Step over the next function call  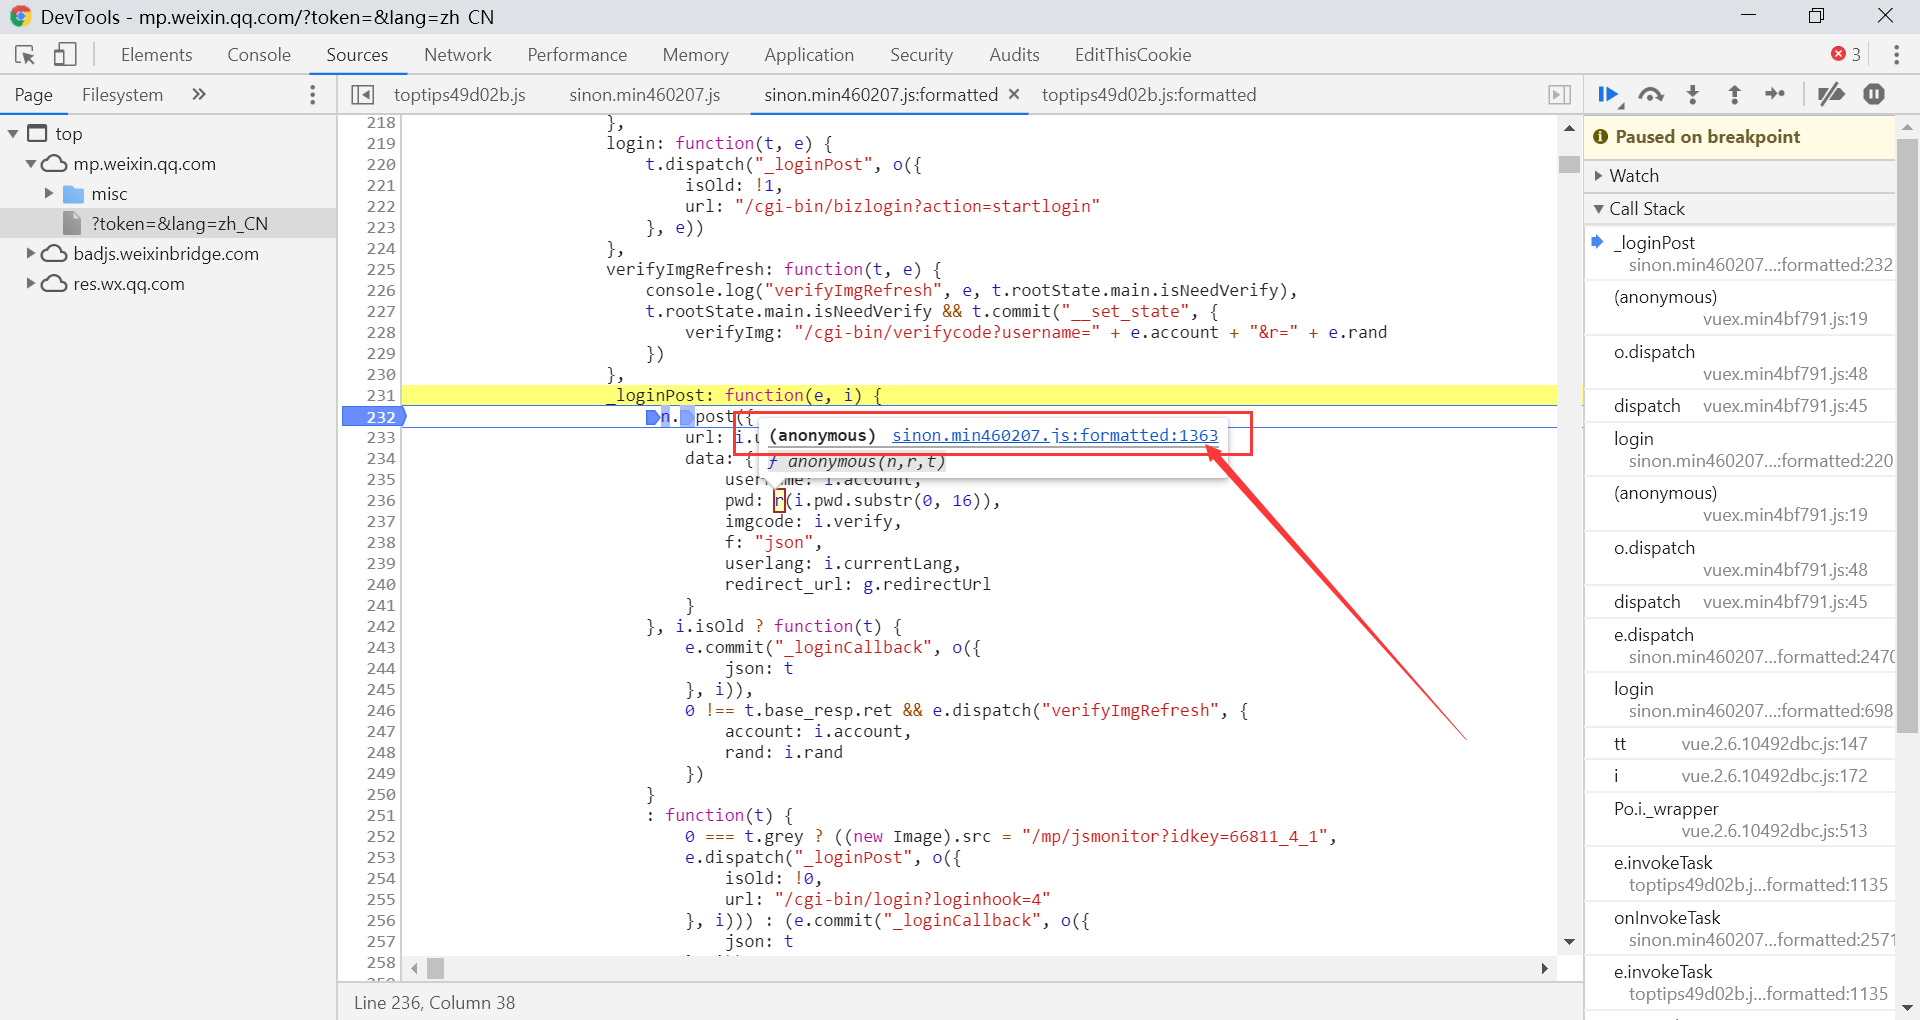1651,95
